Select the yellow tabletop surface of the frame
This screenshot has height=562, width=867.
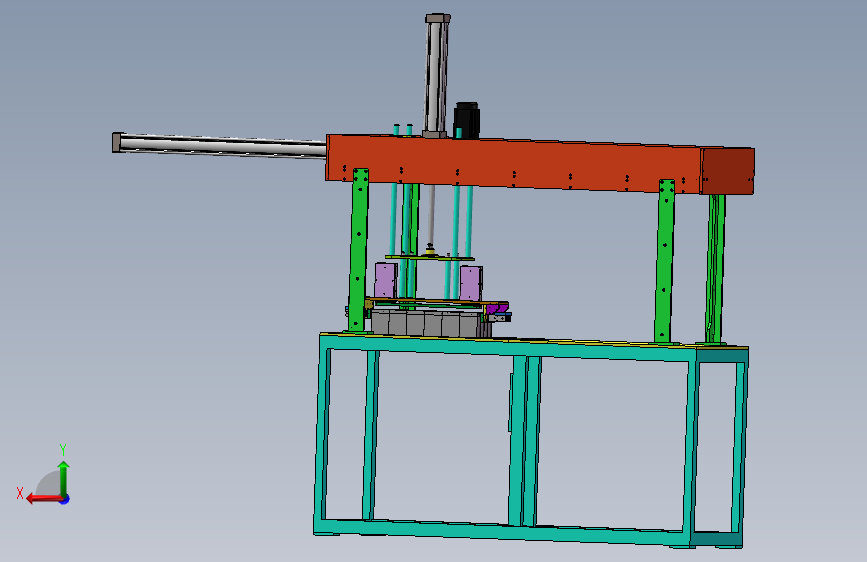click(x=534, y=341)
